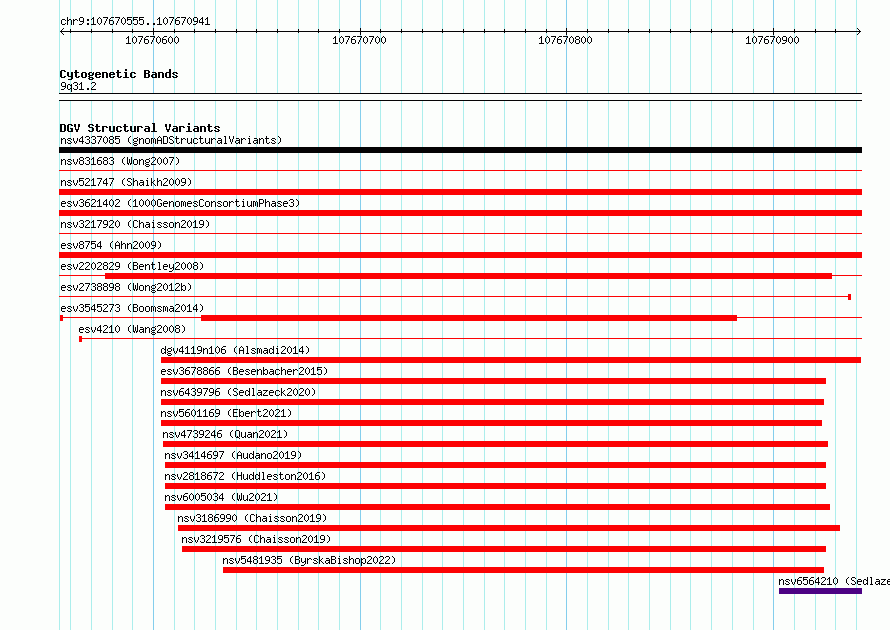The width and height of the screenshot is (890, 630).
Task: Click the left arrow of the ruler
Action: click(x=62, y=31)
